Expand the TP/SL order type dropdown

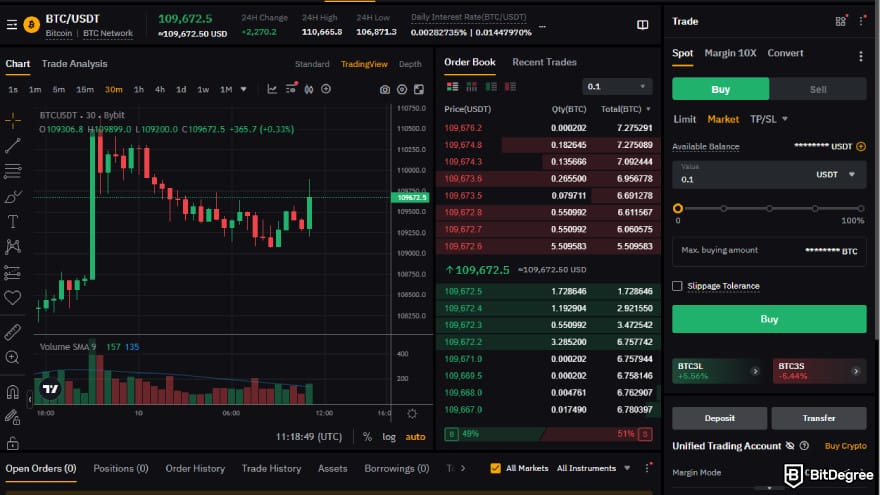tap(785, 119)
